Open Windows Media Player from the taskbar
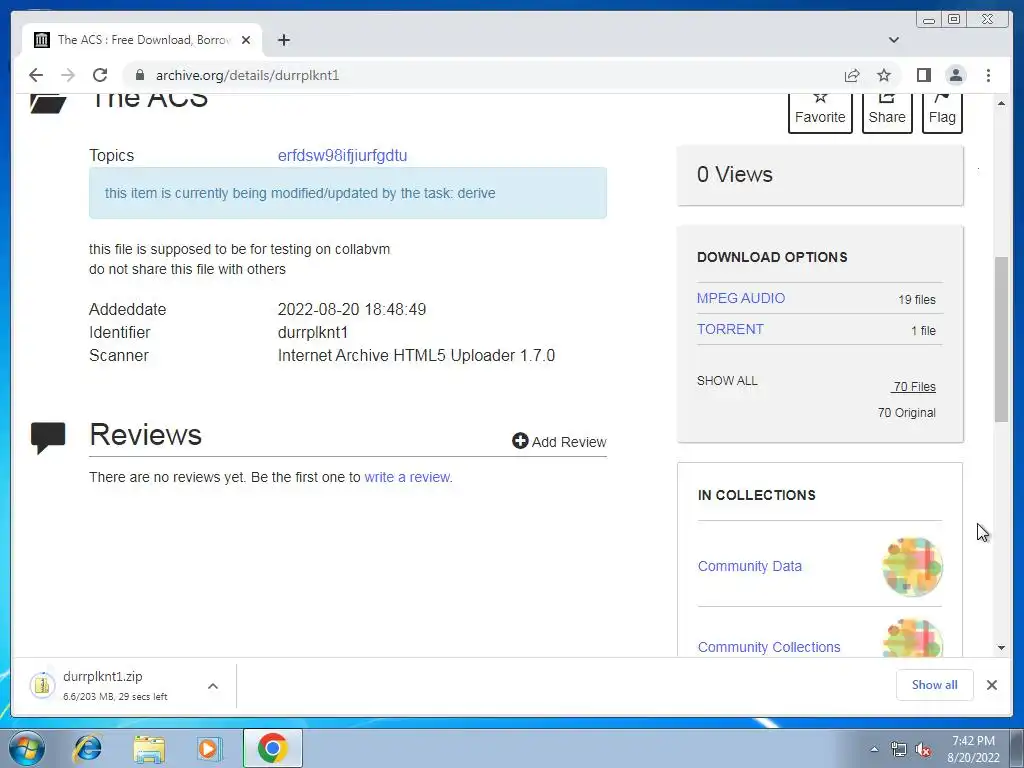This screenshot has height=768, width=1024. (210, 748)
